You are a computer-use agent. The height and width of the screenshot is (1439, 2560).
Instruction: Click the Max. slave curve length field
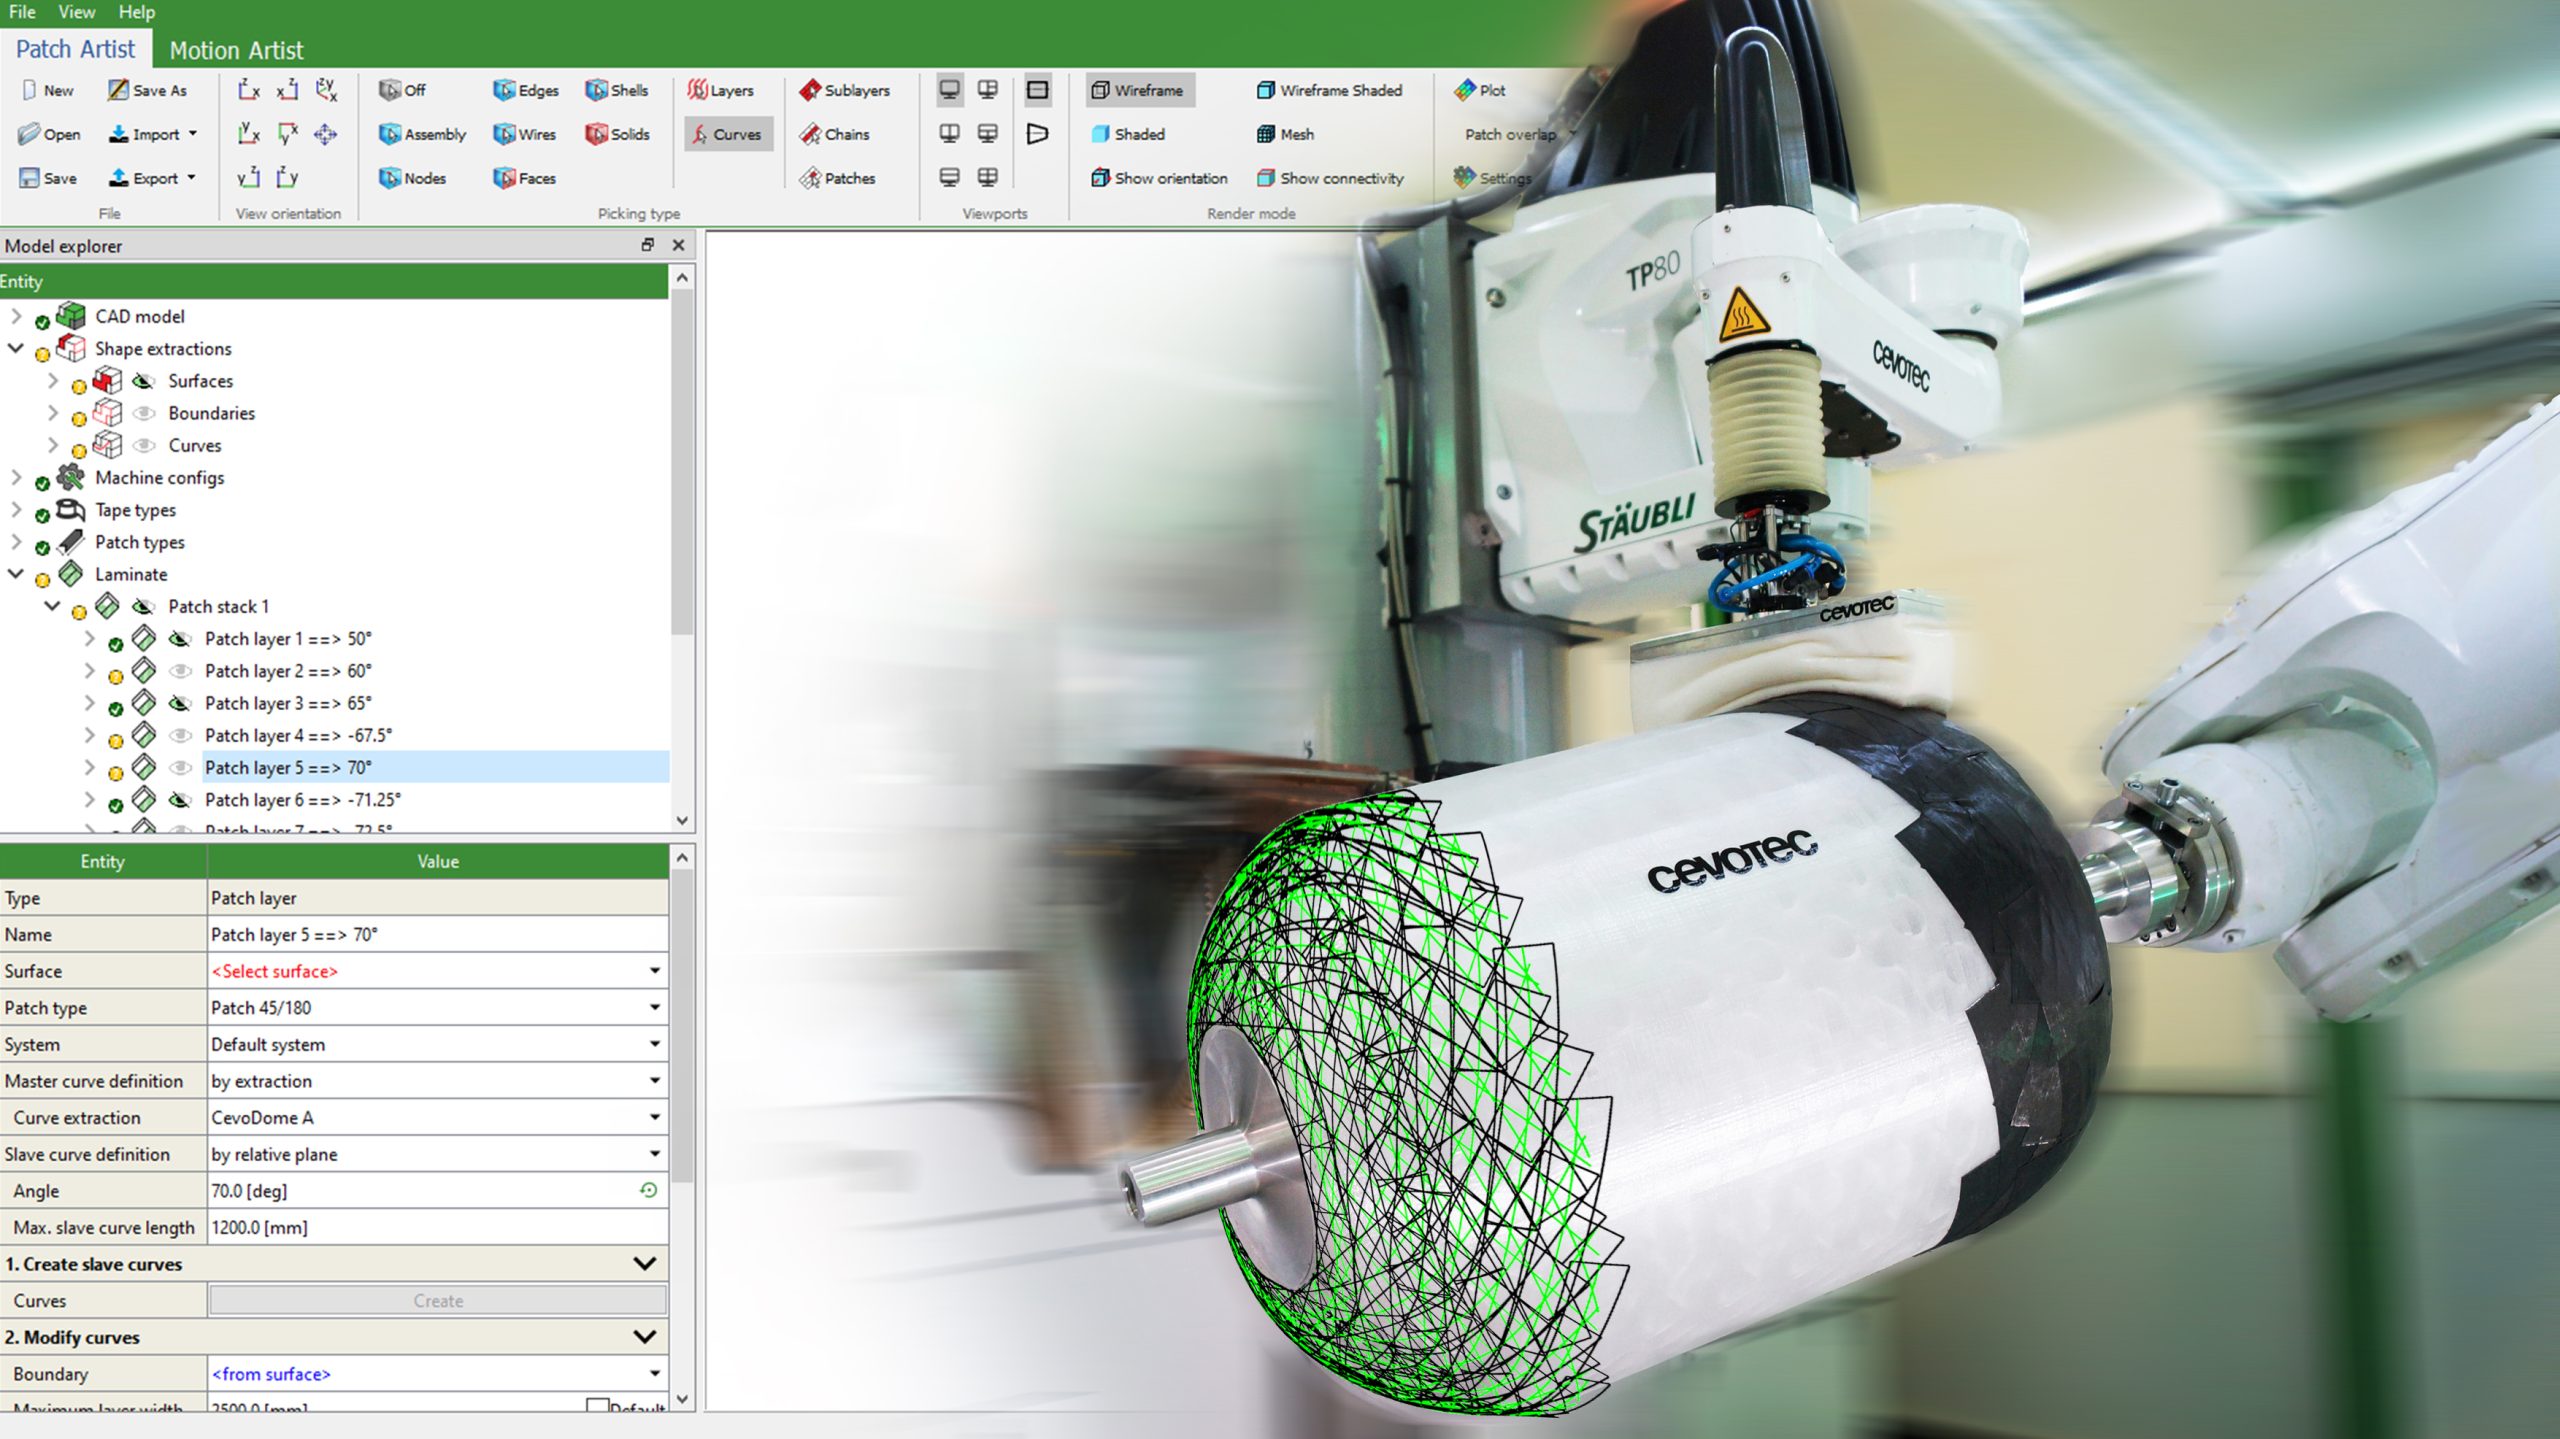click(438, 1227)
